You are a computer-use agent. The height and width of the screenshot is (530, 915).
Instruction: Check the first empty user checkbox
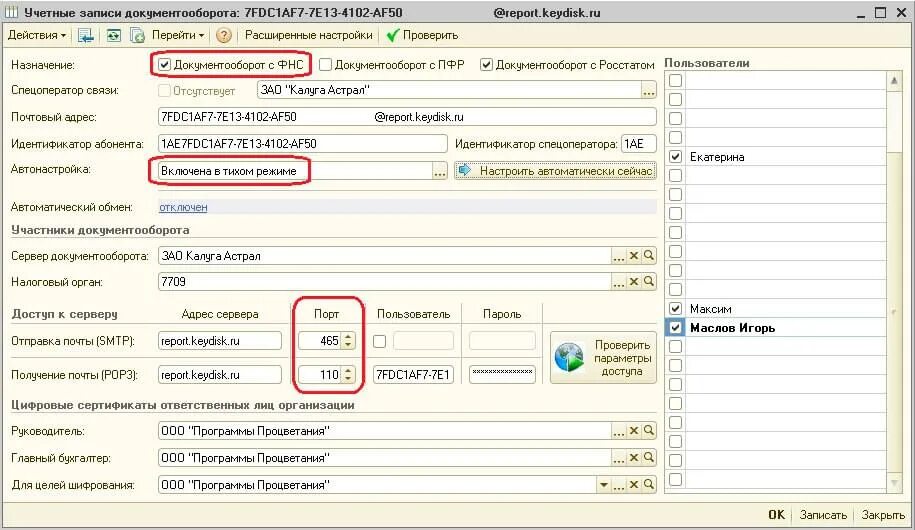pos(675,81)
